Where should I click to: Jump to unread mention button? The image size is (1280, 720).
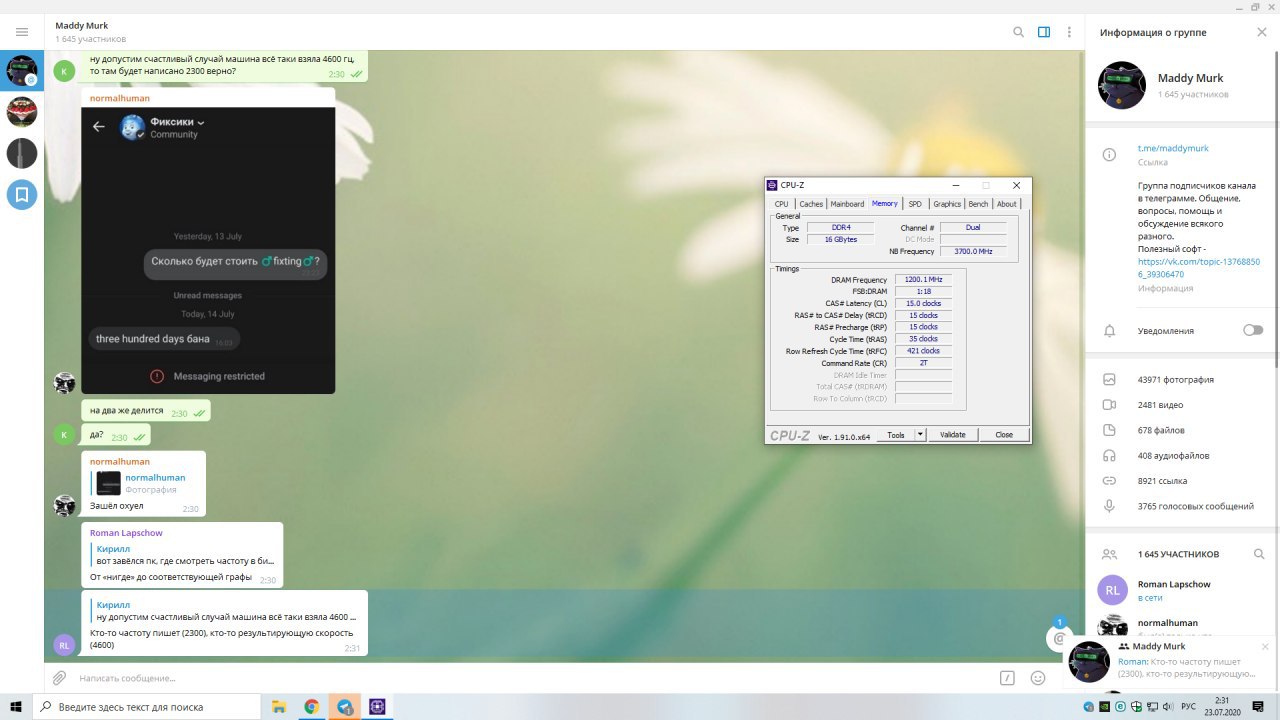(1059, 637)
